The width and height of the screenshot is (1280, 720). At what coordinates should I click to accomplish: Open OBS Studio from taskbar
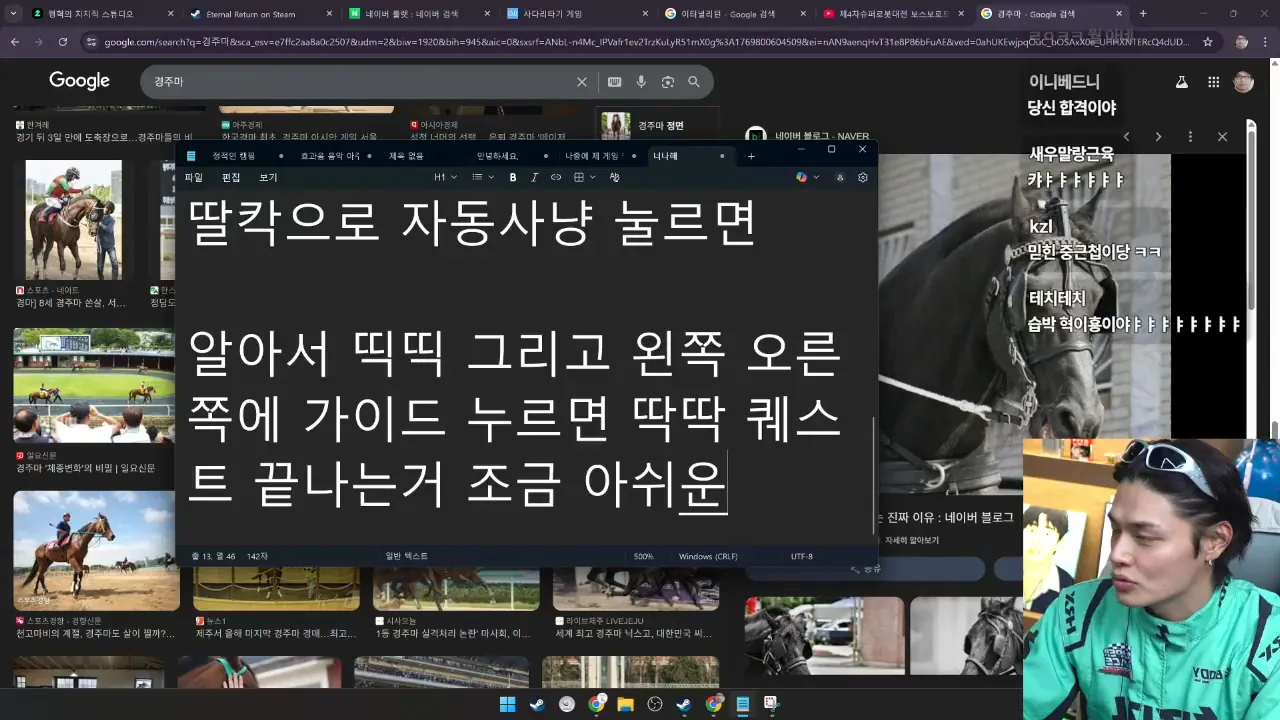655,704
